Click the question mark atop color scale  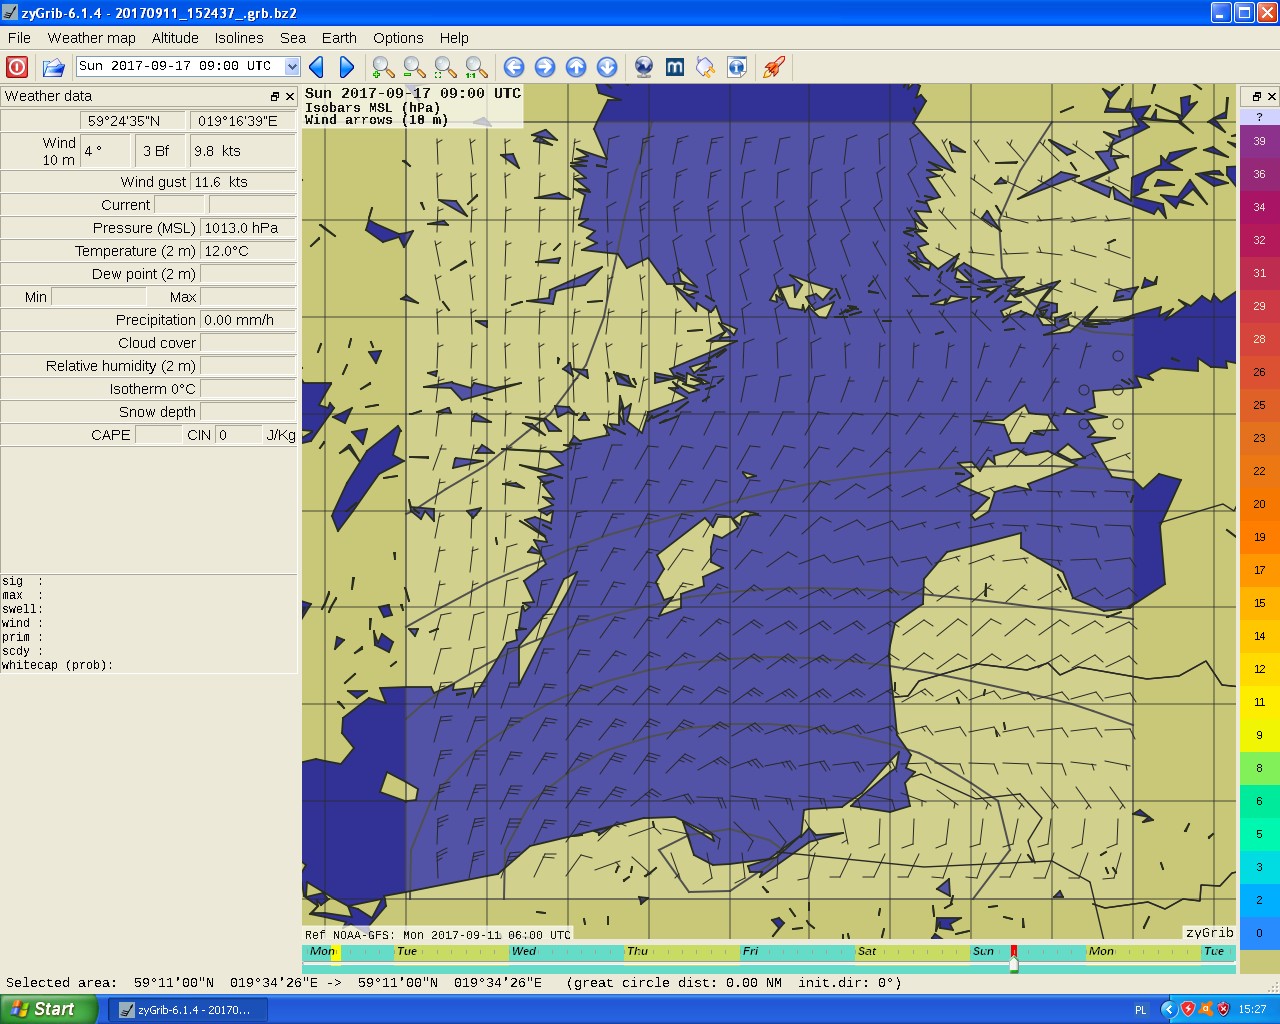pos(1259,117)
